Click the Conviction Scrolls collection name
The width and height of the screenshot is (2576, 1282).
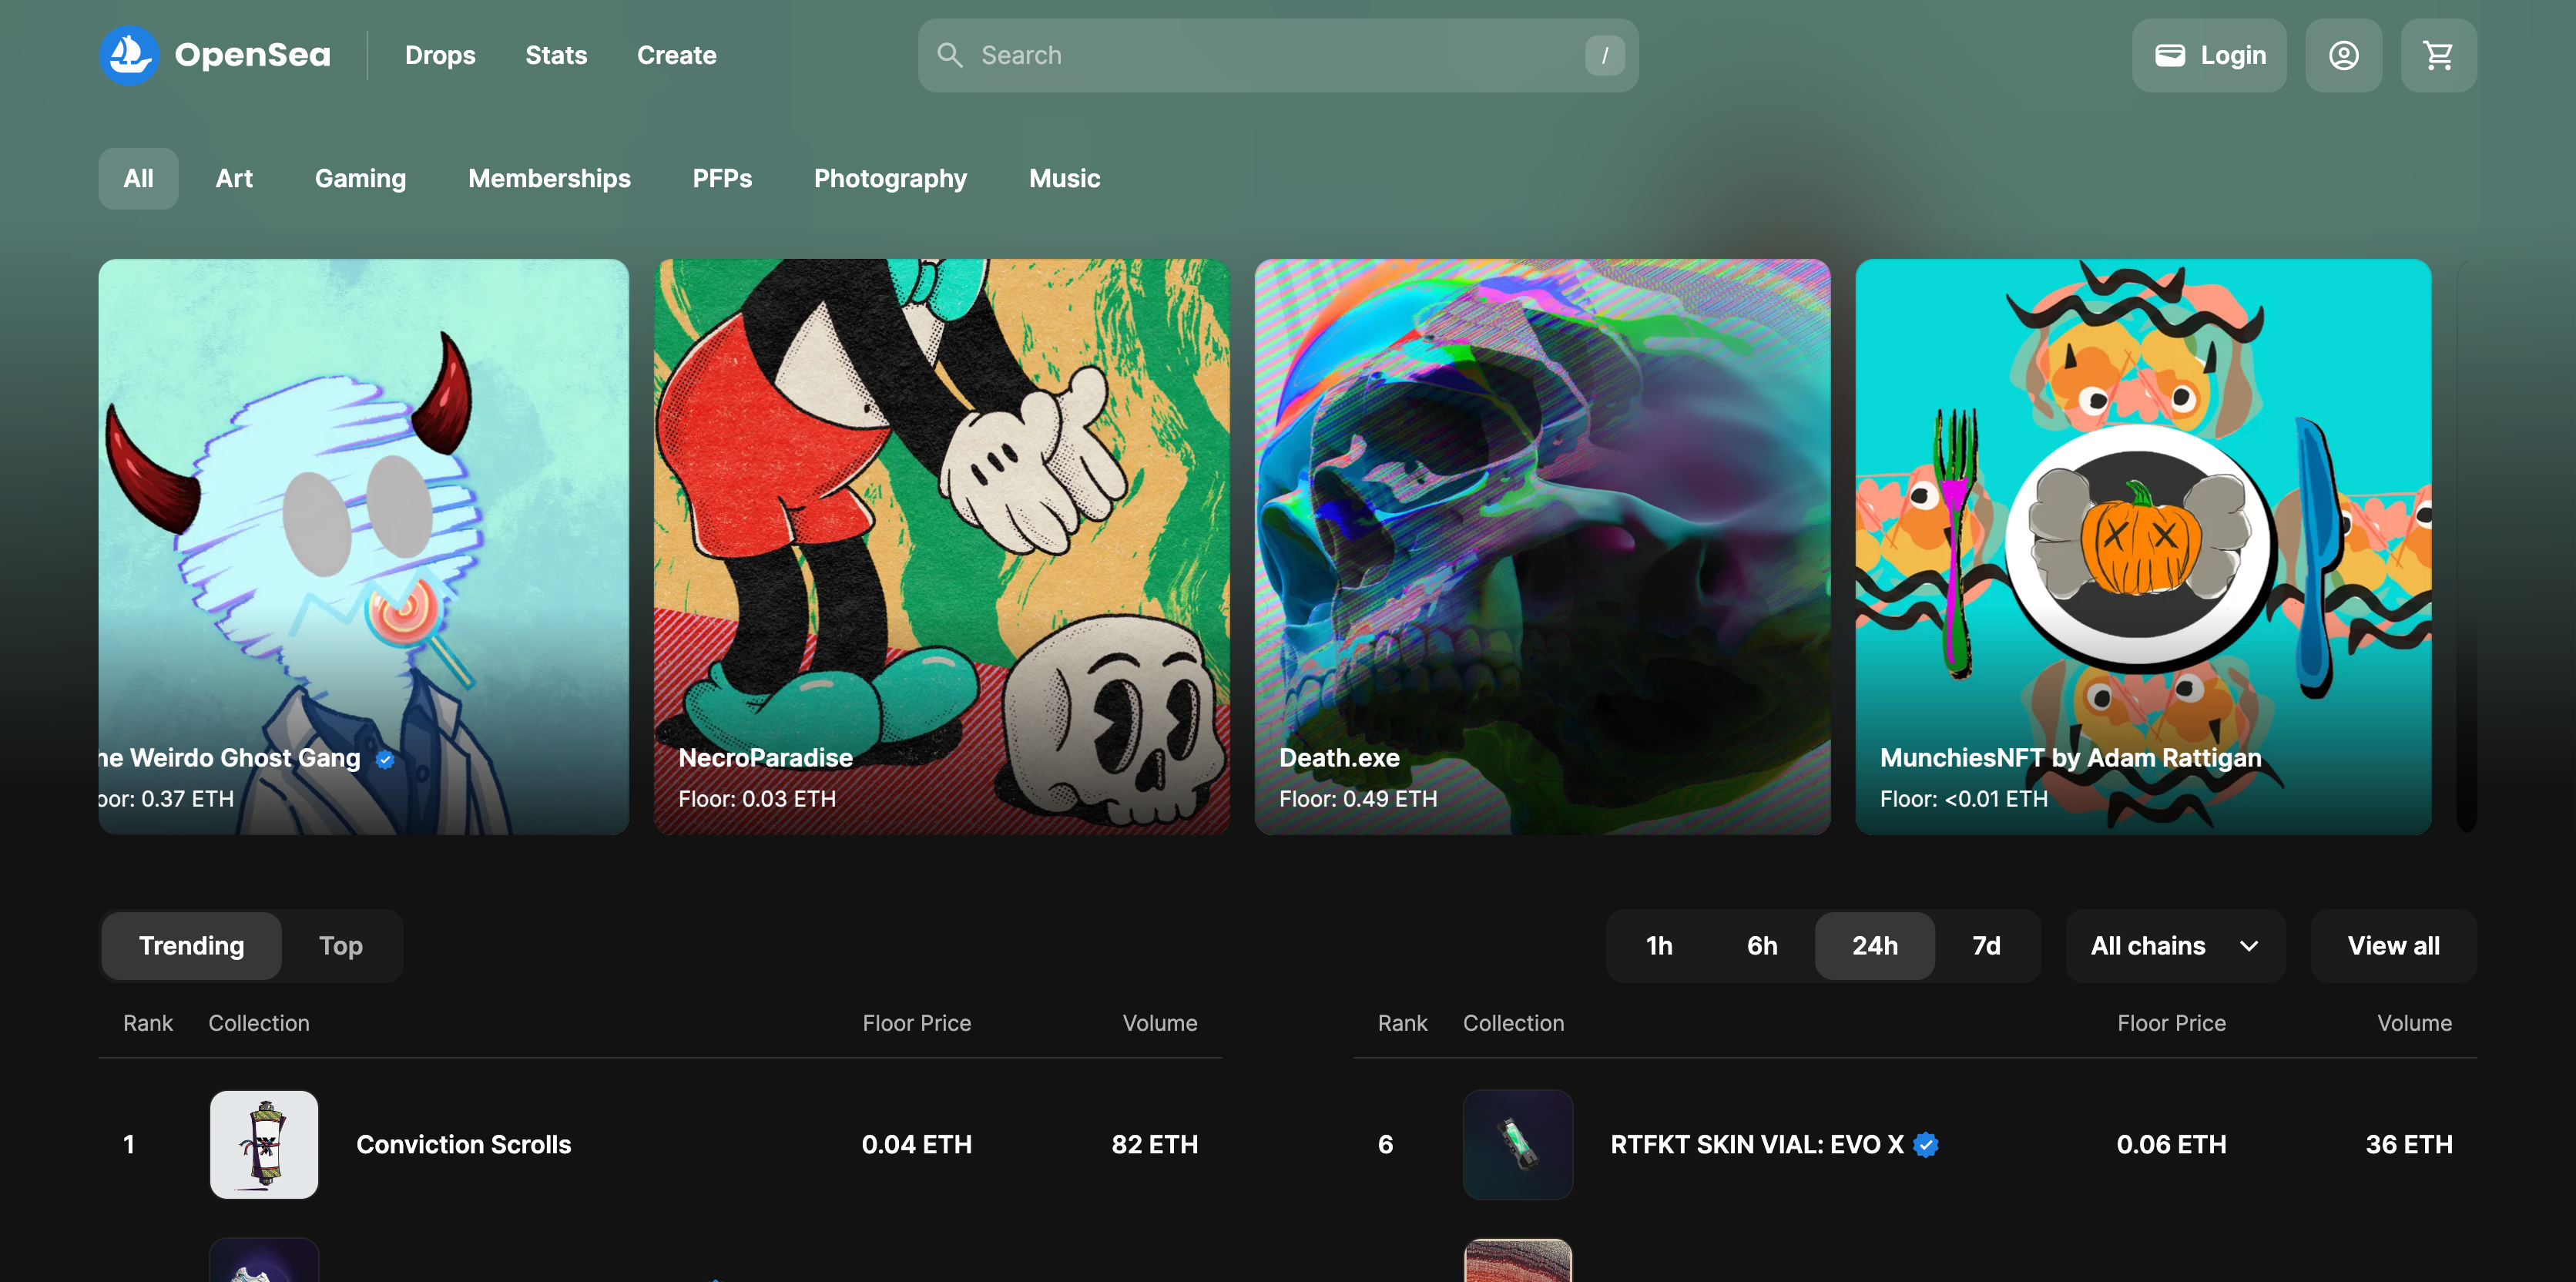pos(463,1144)
